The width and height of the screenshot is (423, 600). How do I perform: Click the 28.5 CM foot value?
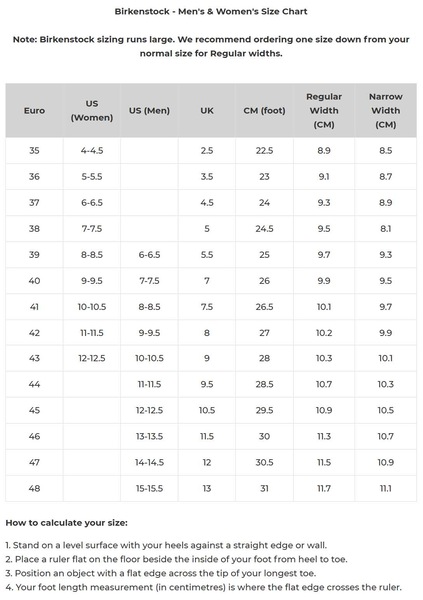pos(265,385)
